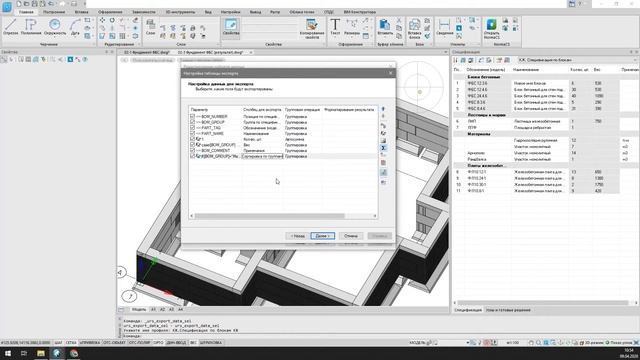
Task: Uncheck the Вес row checkbox
Action: pos(192,144)
